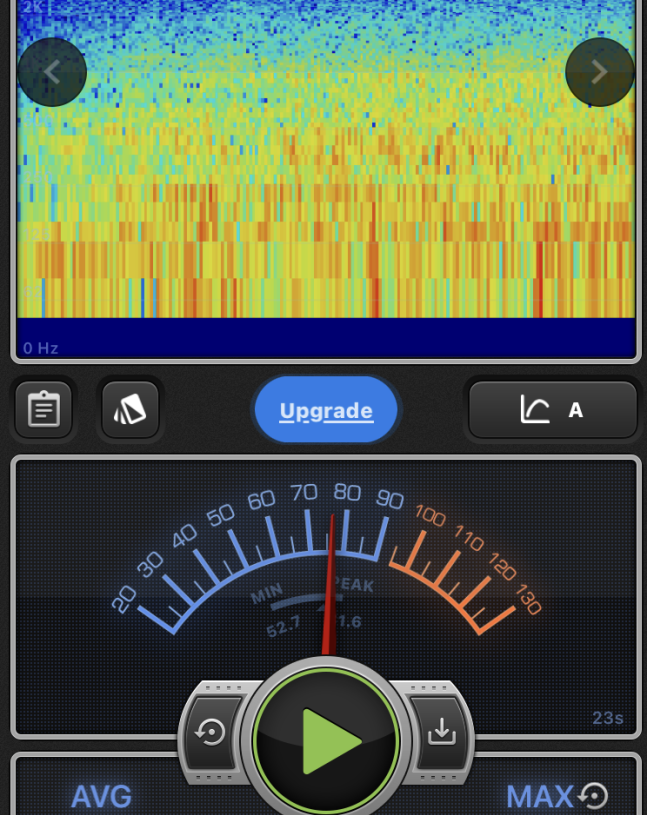Tap the AVG label
Screen dimensions: 647x815
tap(101, 797)
